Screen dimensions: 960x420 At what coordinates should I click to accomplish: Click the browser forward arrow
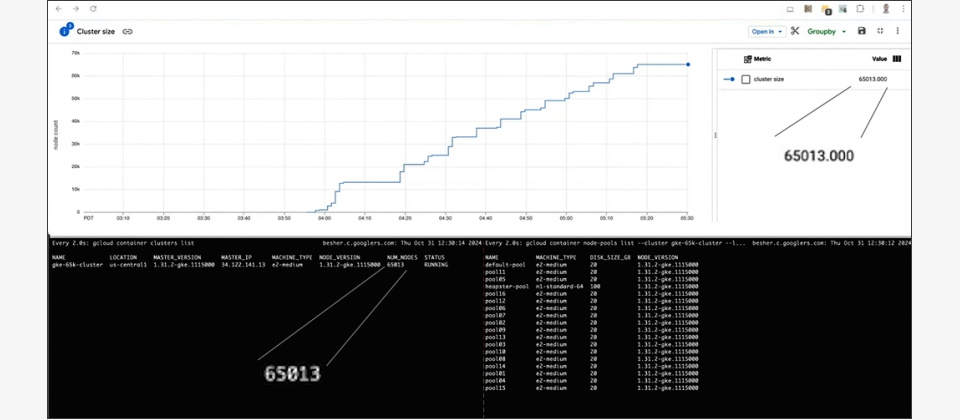pyautogui.click(x=74, y=9)
